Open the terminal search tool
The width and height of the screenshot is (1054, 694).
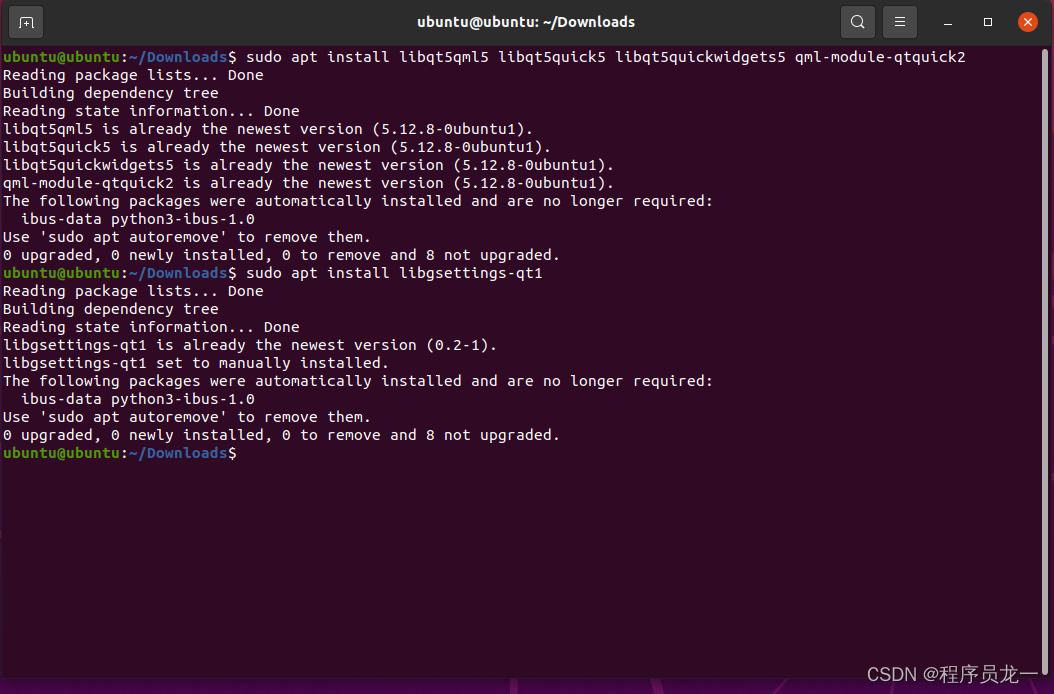[x=858, y=22]
